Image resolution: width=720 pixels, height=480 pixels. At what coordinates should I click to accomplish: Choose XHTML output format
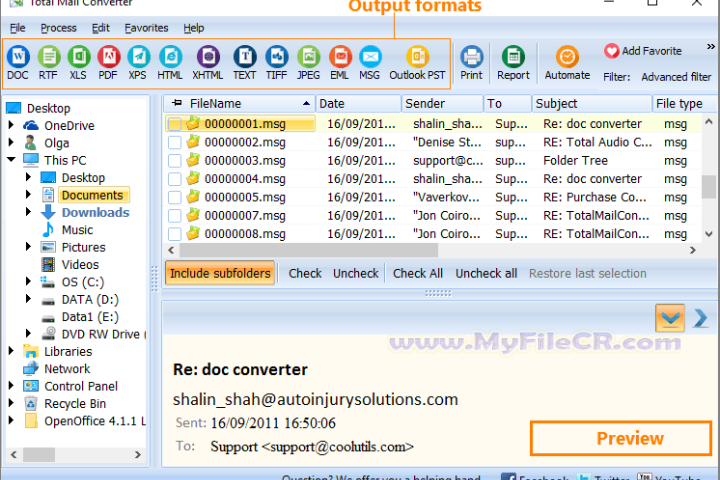[208, 63]
